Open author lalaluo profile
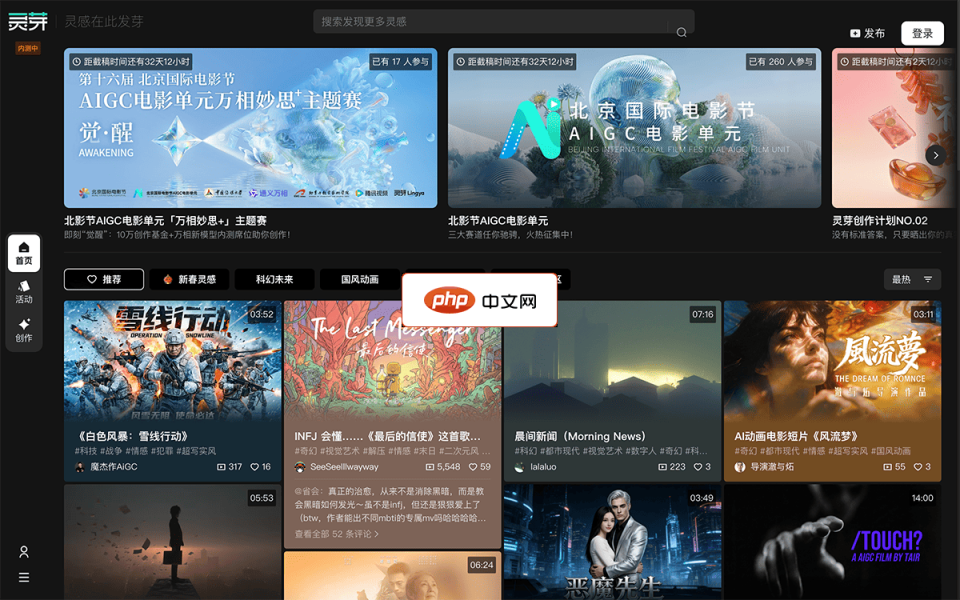 (x=543, y=467)
